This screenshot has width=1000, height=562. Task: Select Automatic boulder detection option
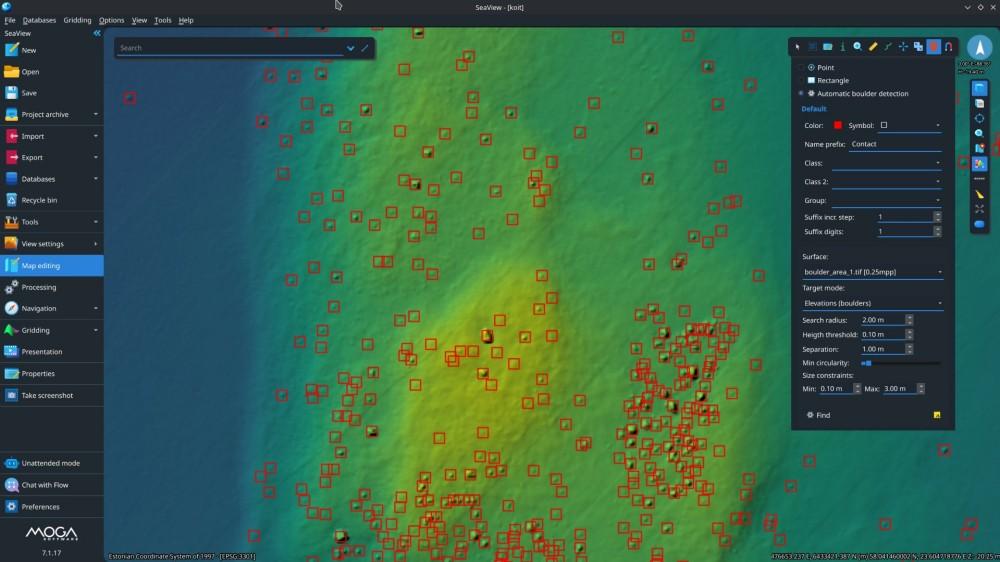point(811,94)
